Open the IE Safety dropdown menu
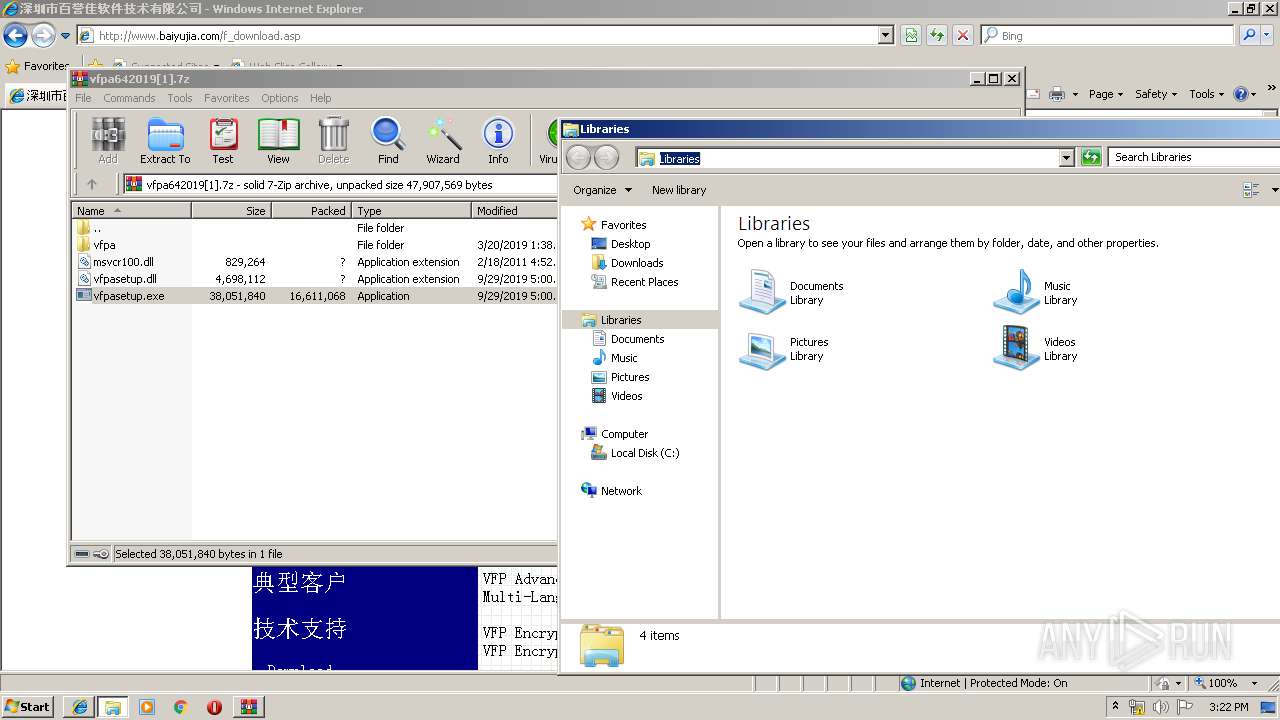Viewport: 1280px width, 720px height. point(1157,94)
